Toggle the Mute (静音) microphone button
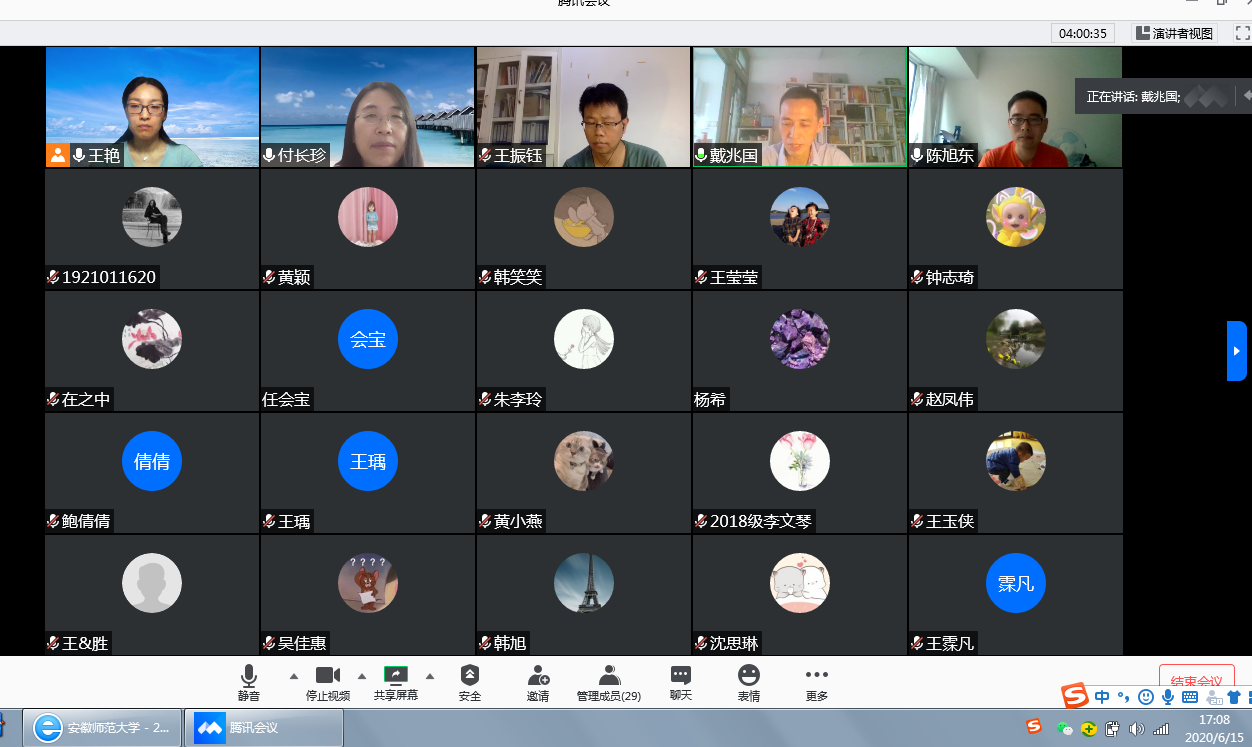 click(x=249, y=676)
